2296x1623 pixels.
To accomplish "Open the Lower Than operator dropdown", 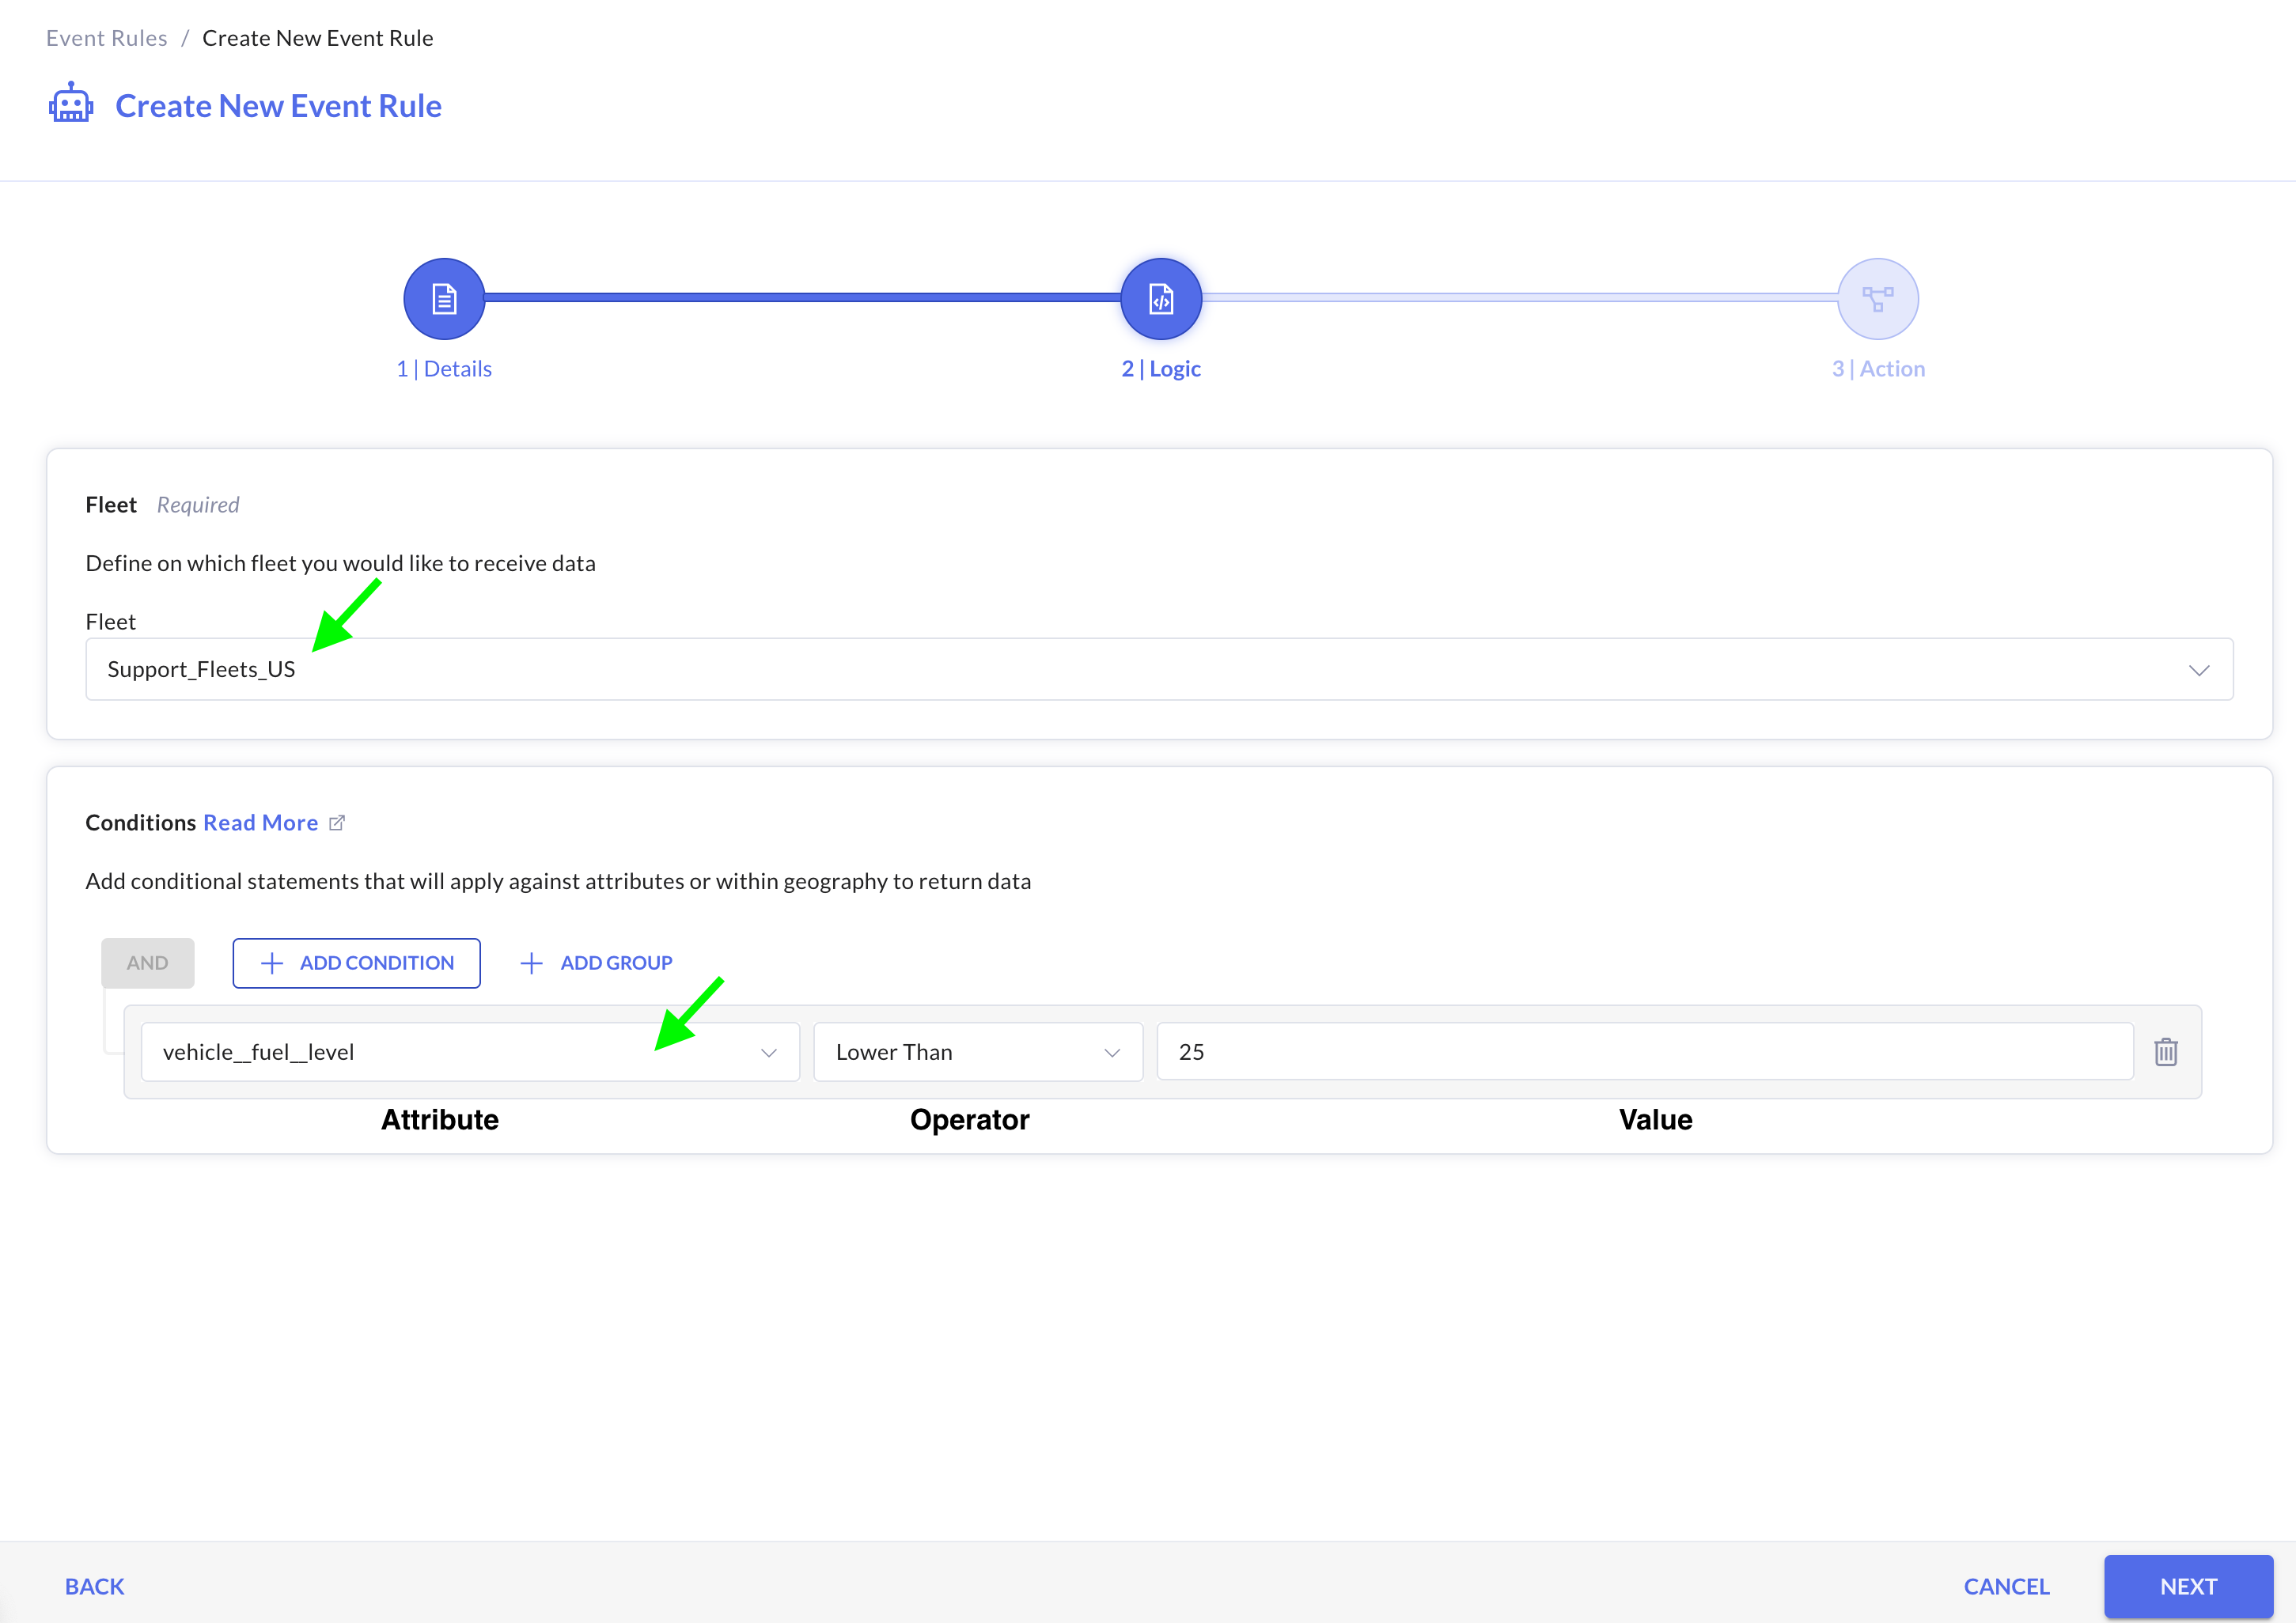I will (x=977, y=1052).
